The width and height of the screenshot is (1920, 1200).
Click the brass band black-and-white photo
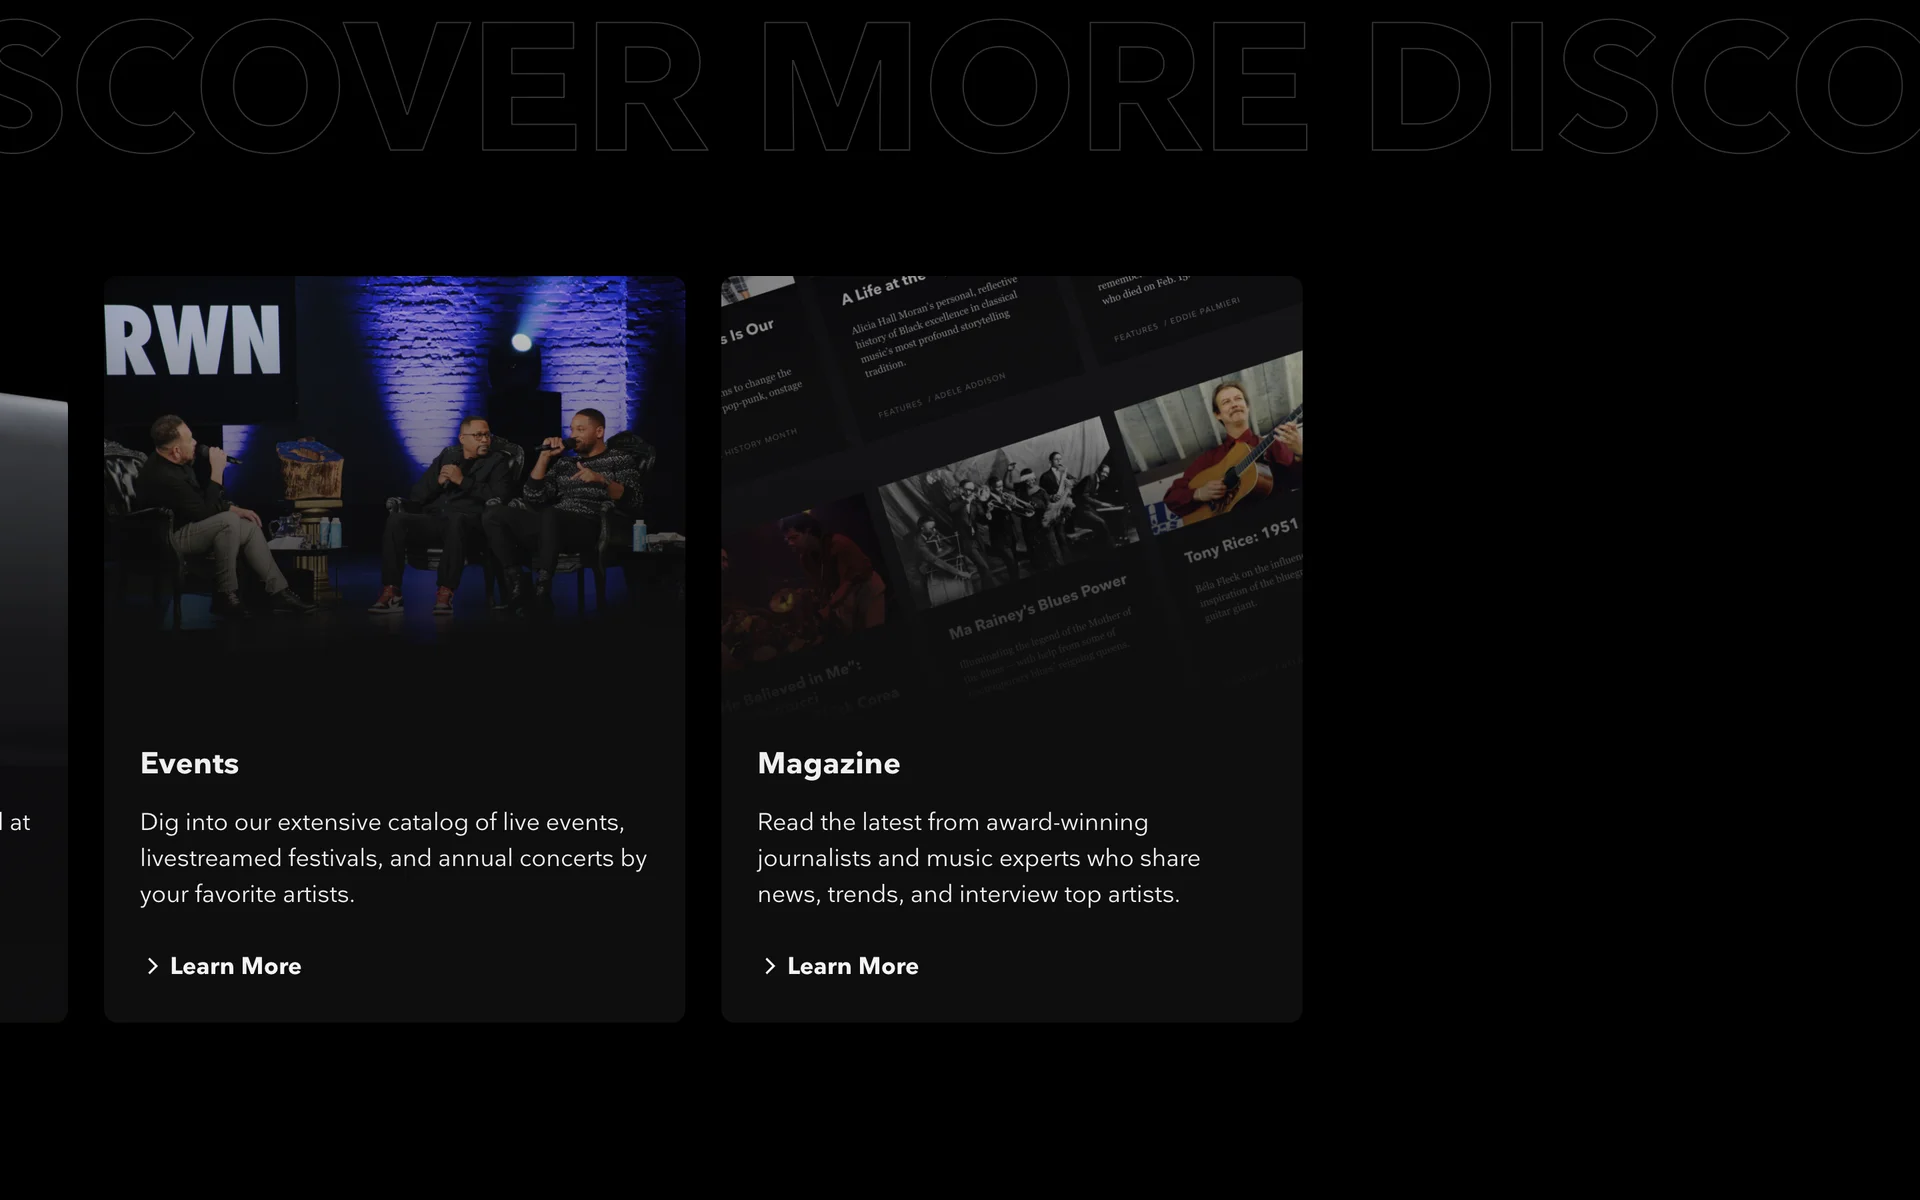click(x=1005, y=510)
